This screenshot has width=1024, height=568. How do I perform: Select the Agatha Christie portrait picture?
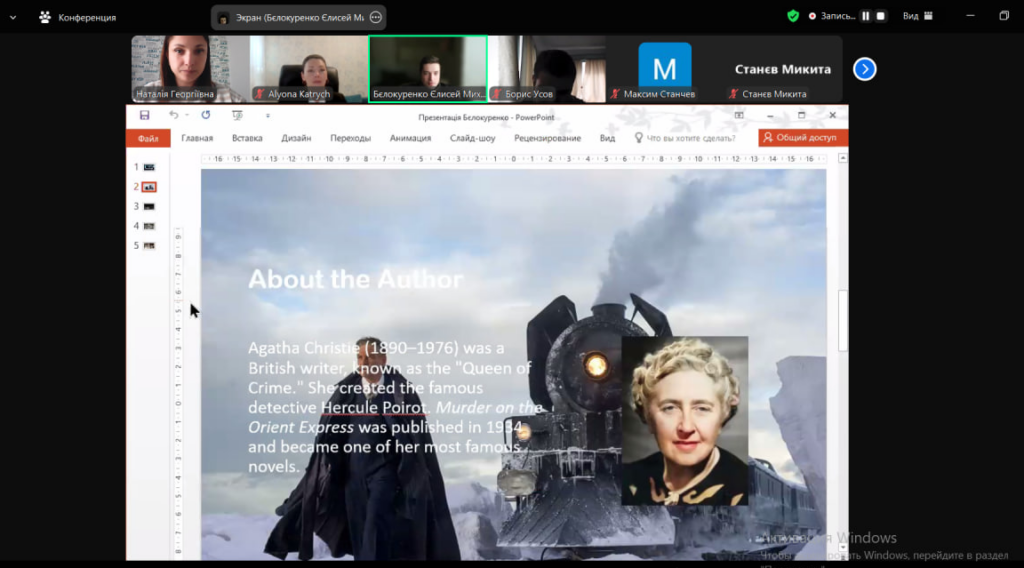[684, 420]
